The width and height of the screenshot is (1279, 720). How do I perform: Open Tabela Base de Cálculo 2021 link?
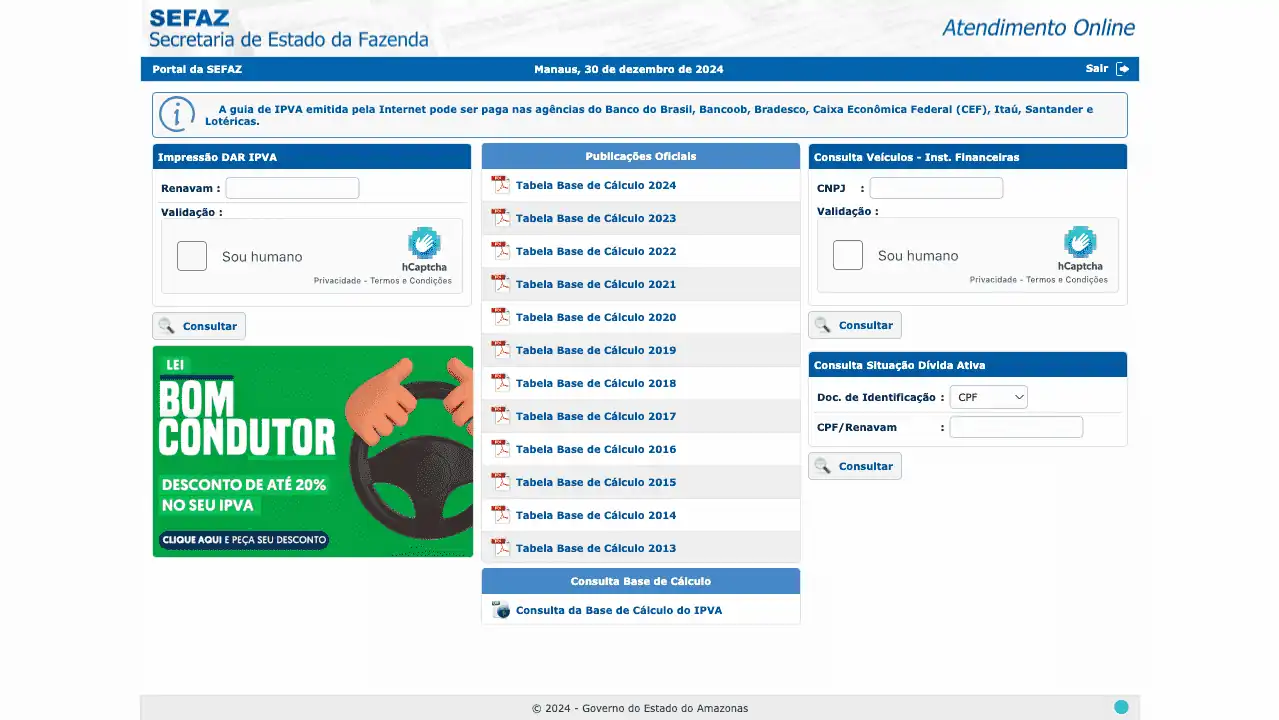(596, 284)
